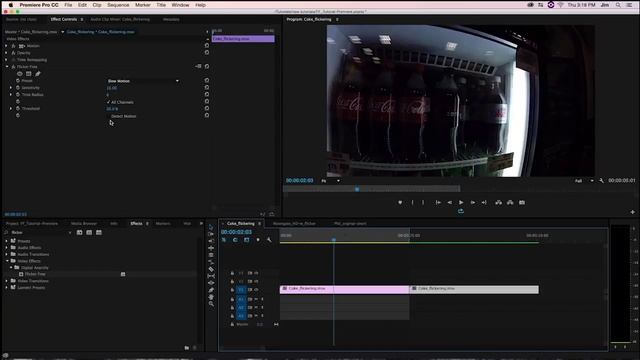Viewport: 640px width, 360px height.
Task: Open the Sequence menu
Action: (x=118, y=5)
